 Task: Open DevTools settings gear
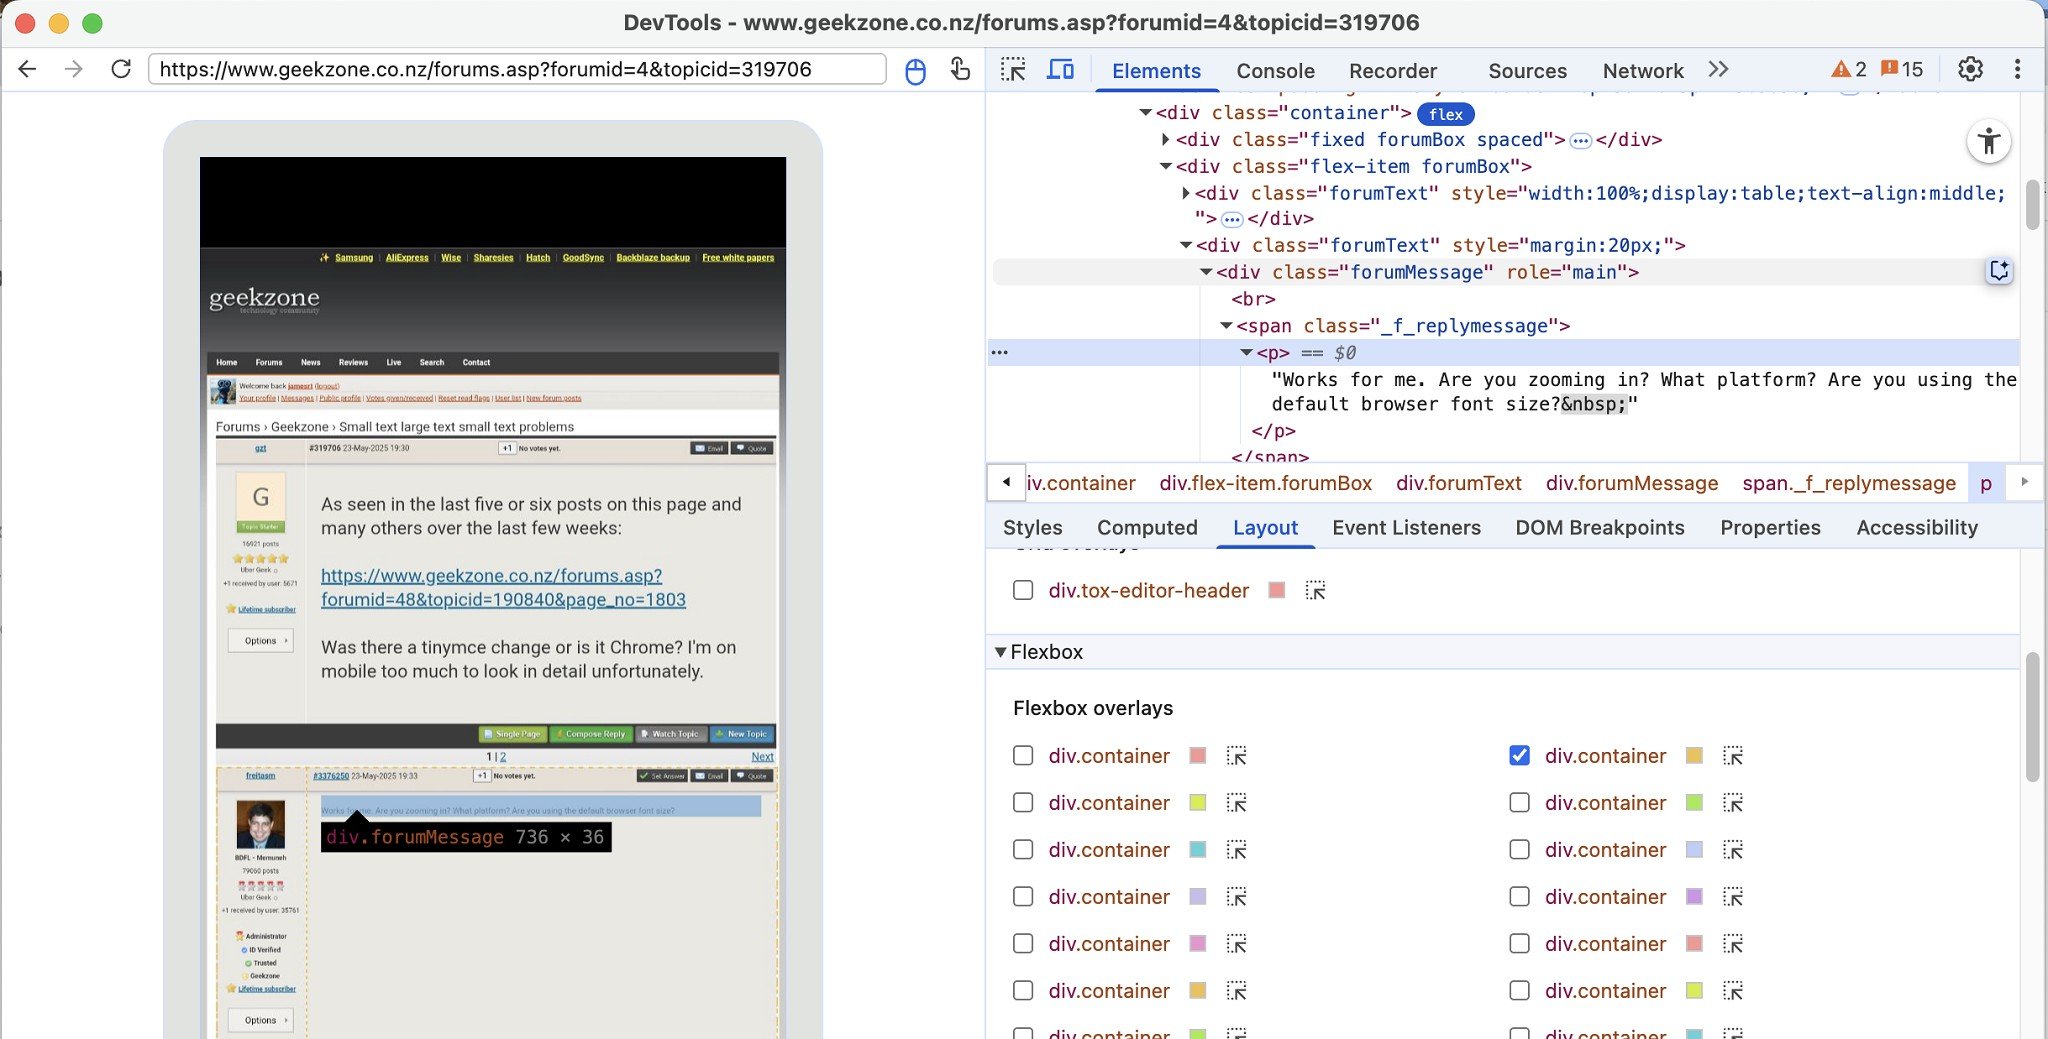coord(1970,69)
